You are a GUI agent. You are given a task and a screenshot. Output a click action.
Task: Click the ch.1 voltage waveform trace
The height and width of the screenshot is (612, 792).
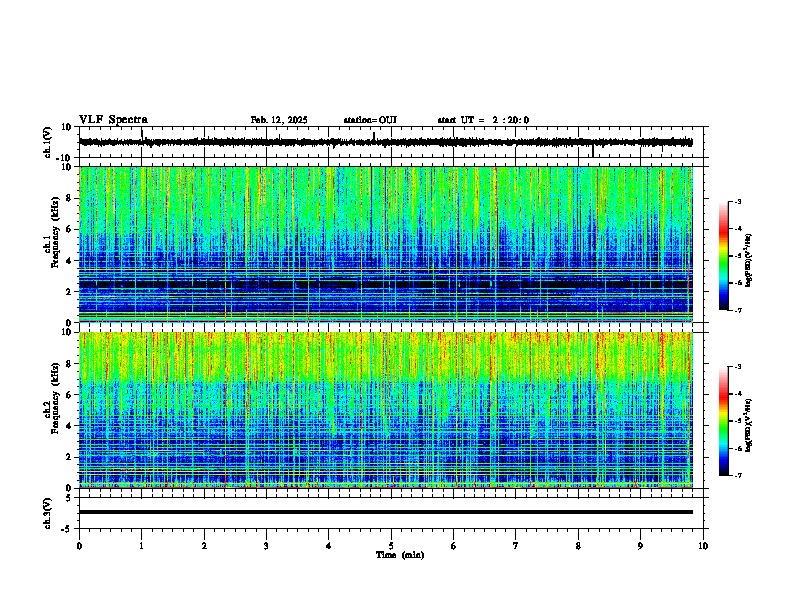click(x=386, y=142)
